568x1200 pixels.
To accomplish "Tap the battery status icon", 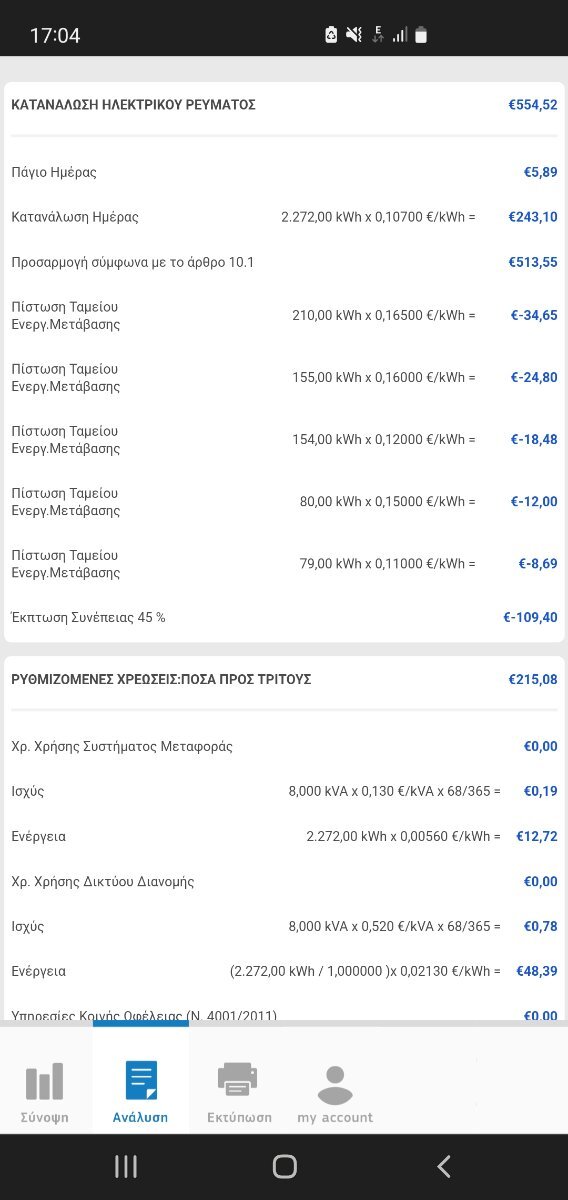I will coord(421,35).
